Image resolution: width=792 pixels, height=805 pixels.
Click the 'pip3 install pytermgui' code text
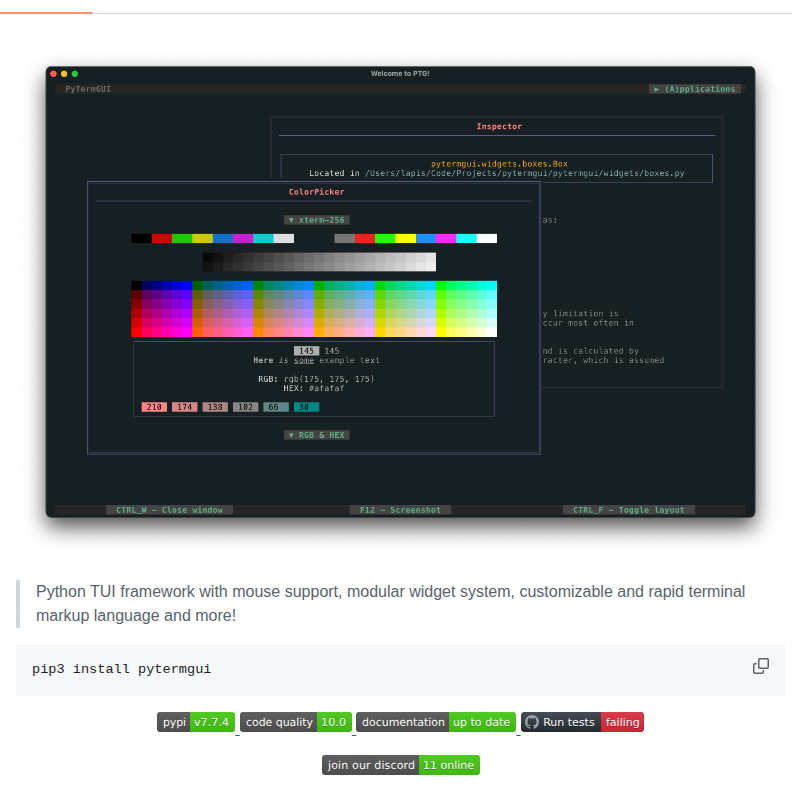[122, 669]
